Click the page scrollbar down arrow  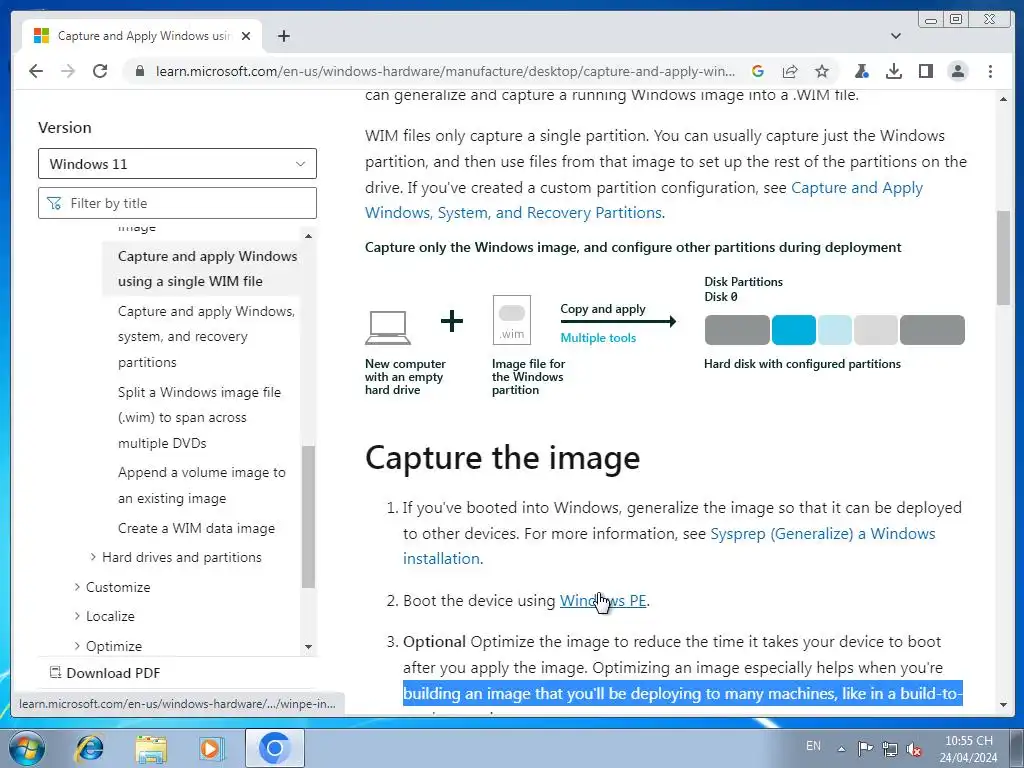[x=1003, y=705]
